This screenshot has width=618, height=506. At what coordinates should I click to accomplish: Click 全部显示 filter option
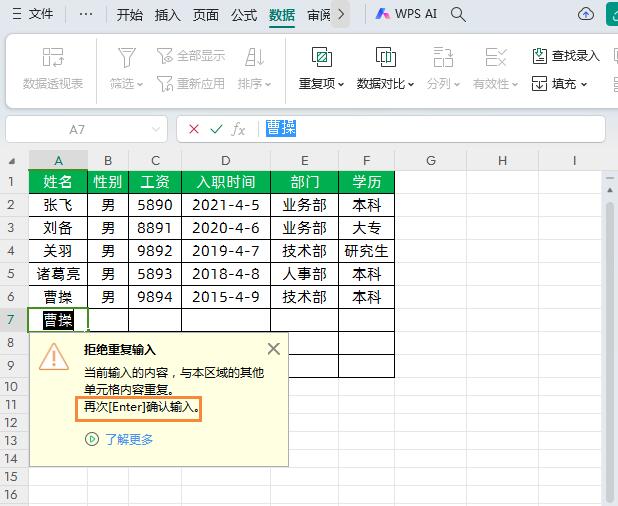point(191,56)
